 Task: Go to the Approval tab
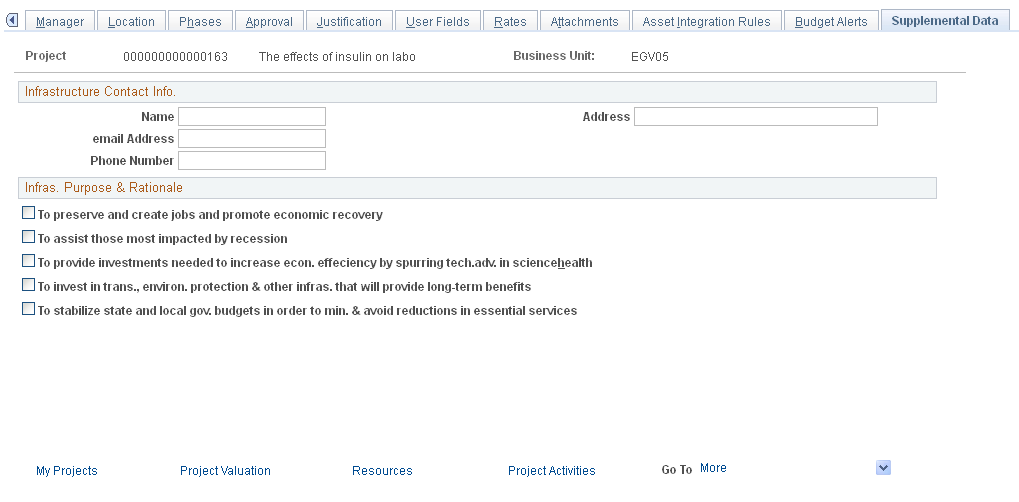tap(269, 21)
